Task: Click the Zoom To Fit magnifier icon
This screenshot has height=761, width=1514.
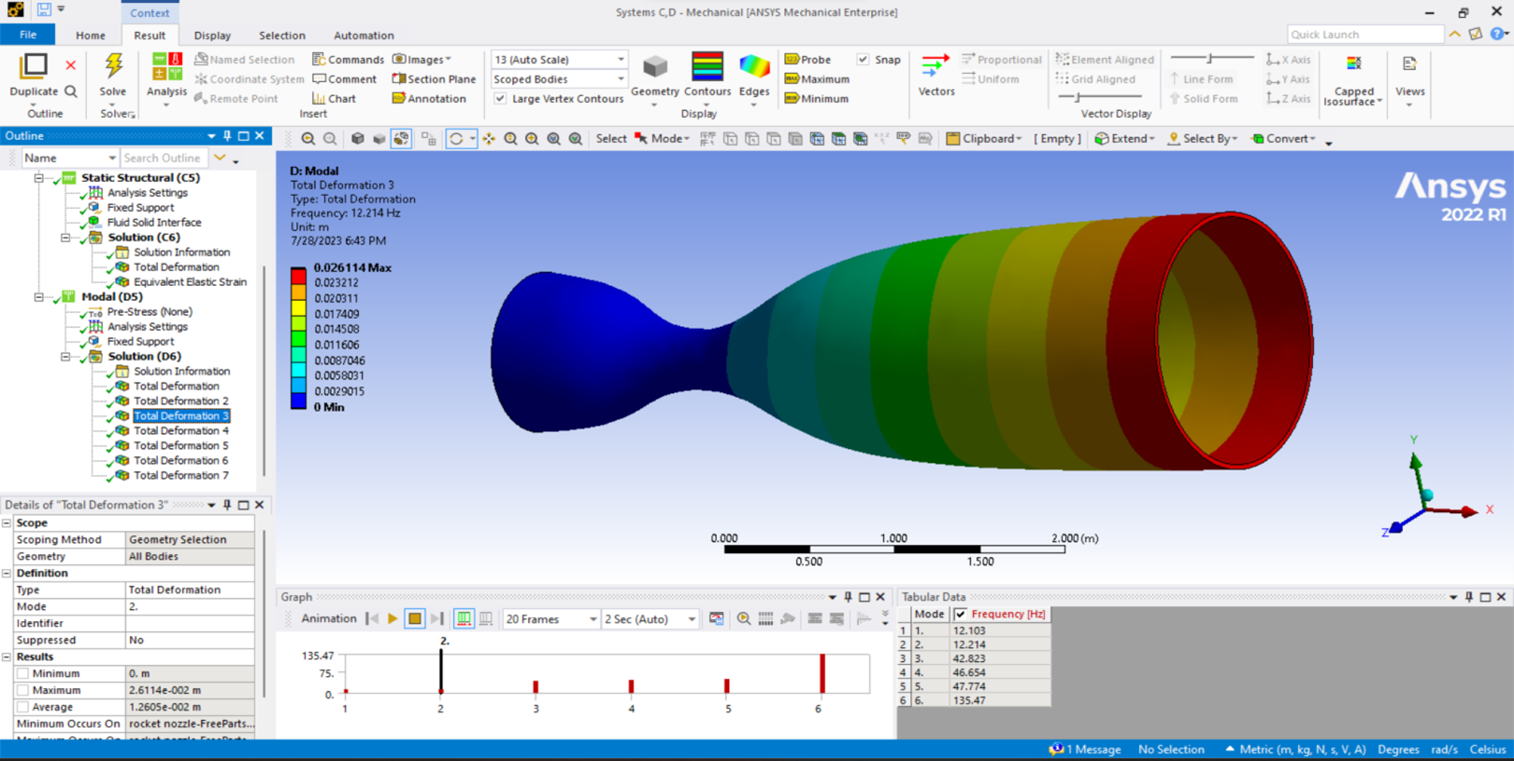Action: click(x=553, y=139)
